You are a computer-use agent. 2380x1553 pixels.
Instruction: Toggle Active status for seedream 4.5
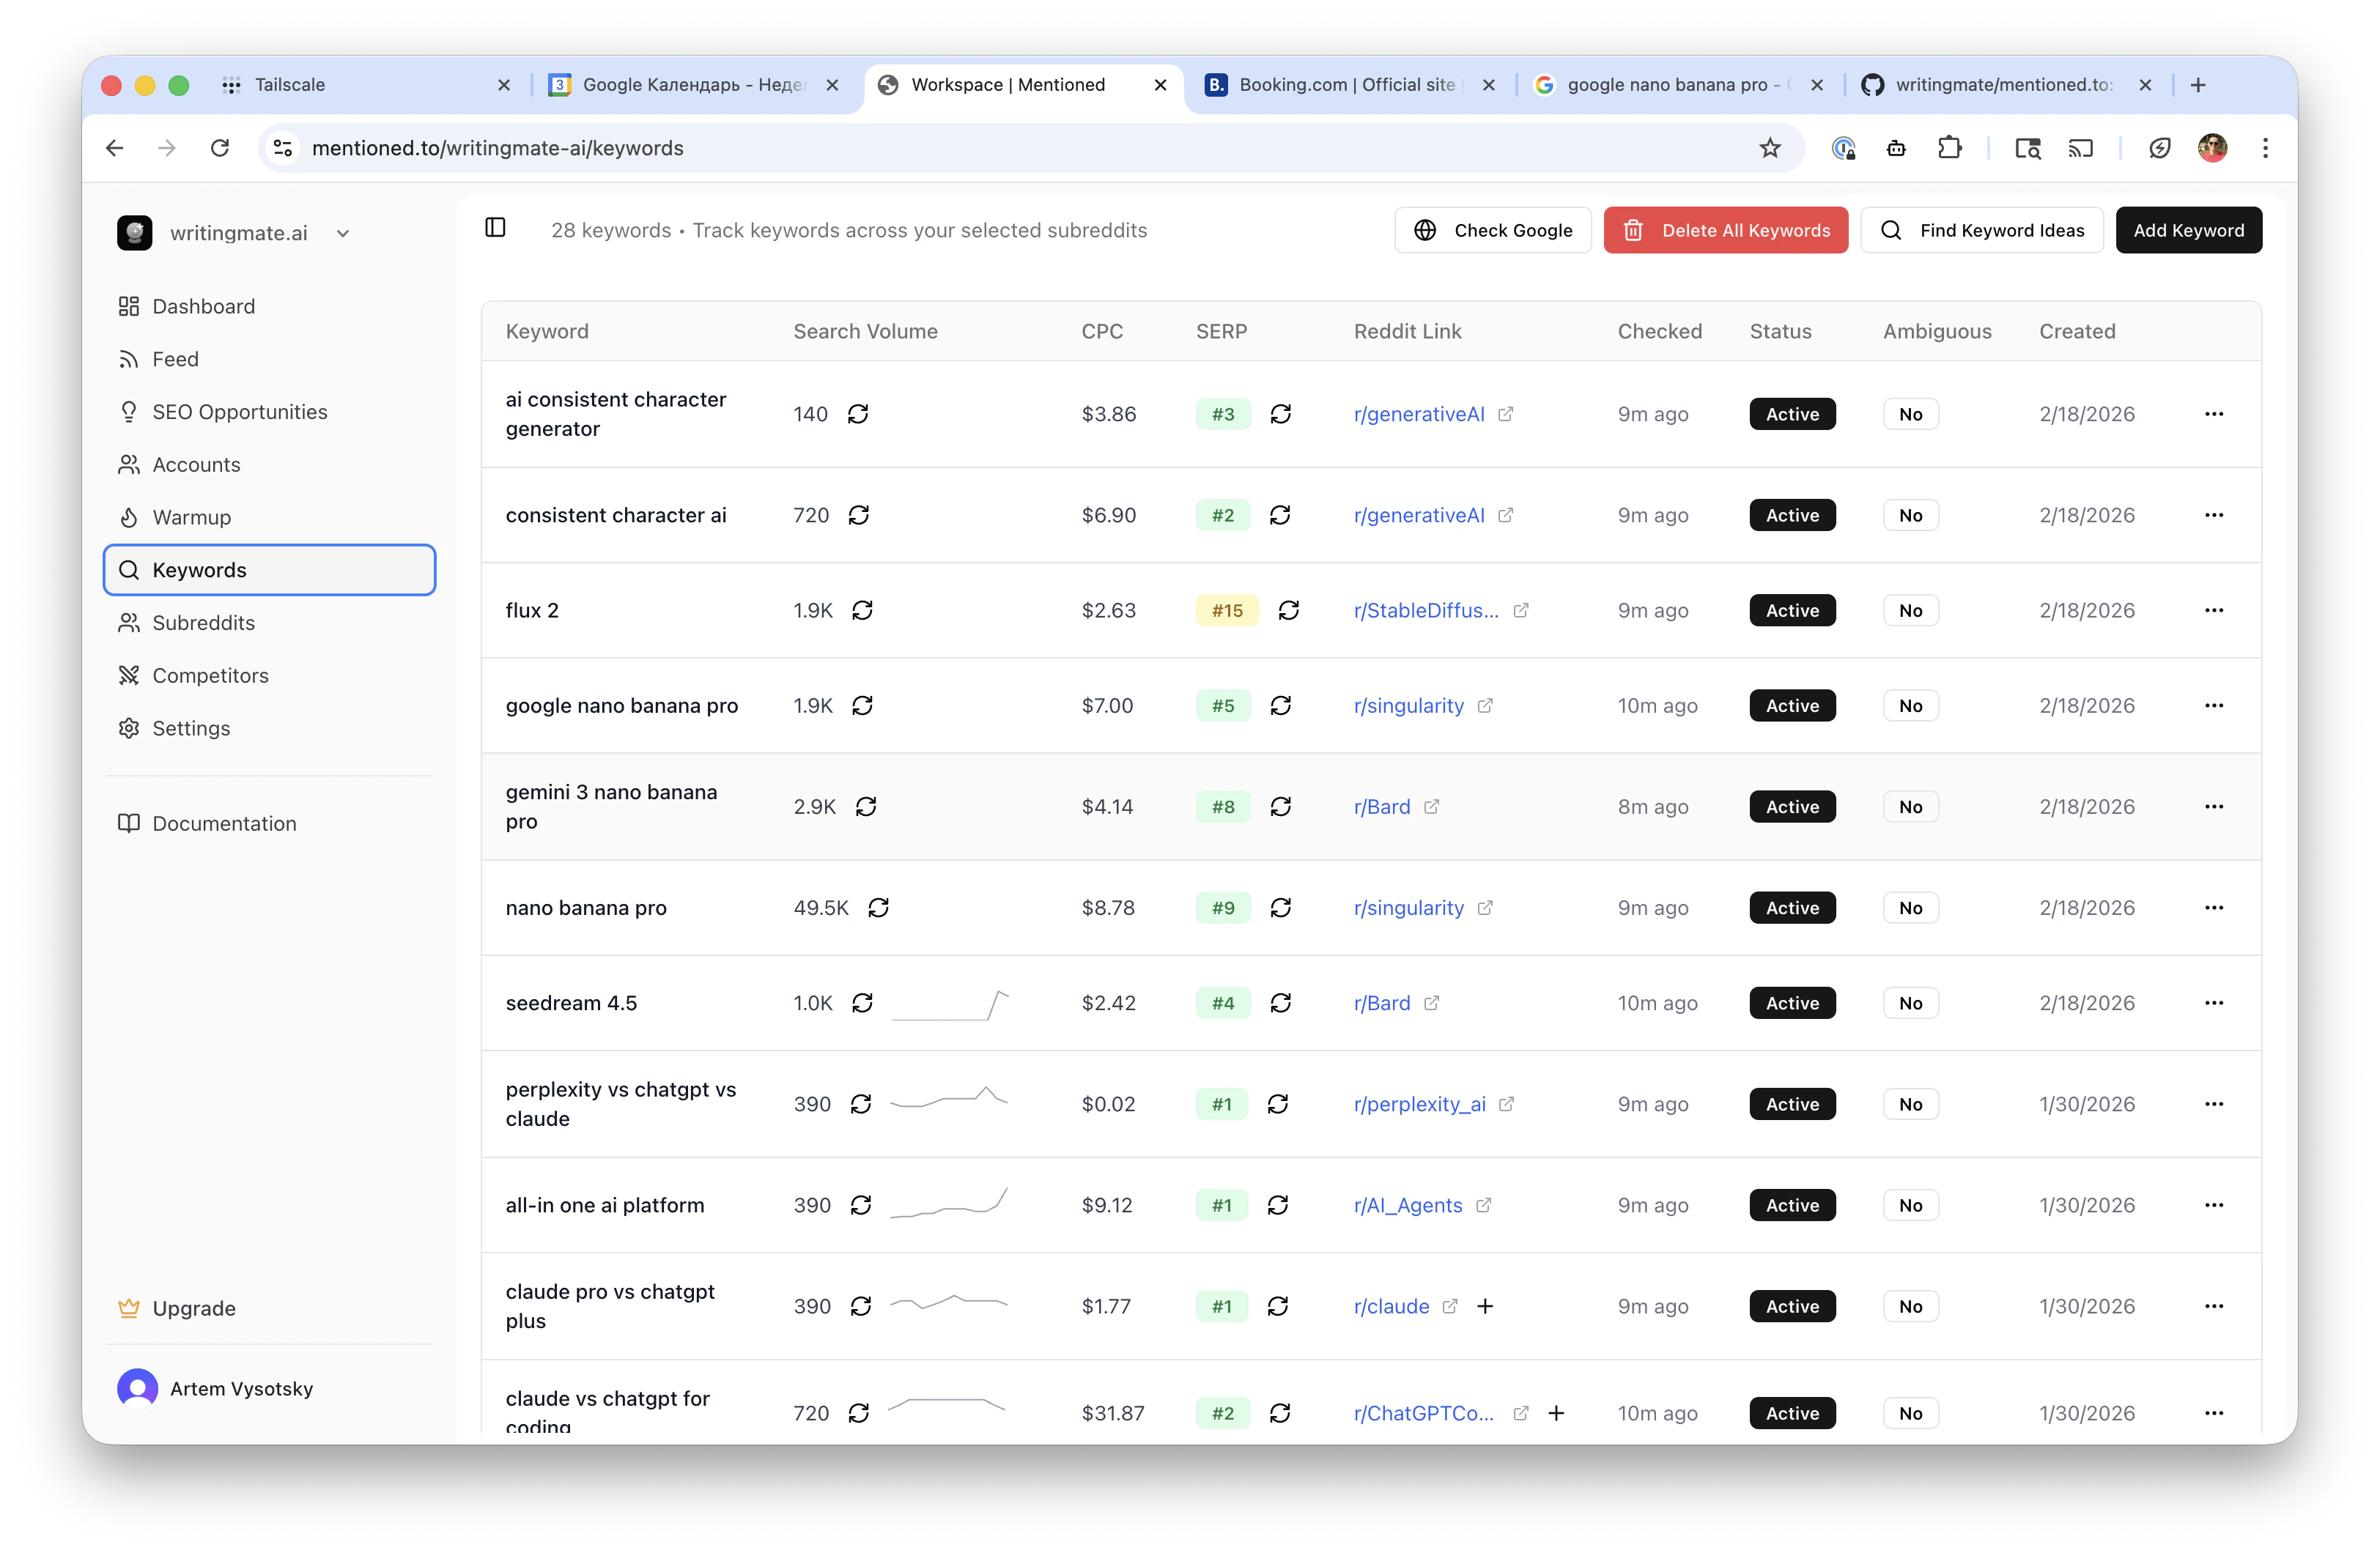coord(1792,1003)
